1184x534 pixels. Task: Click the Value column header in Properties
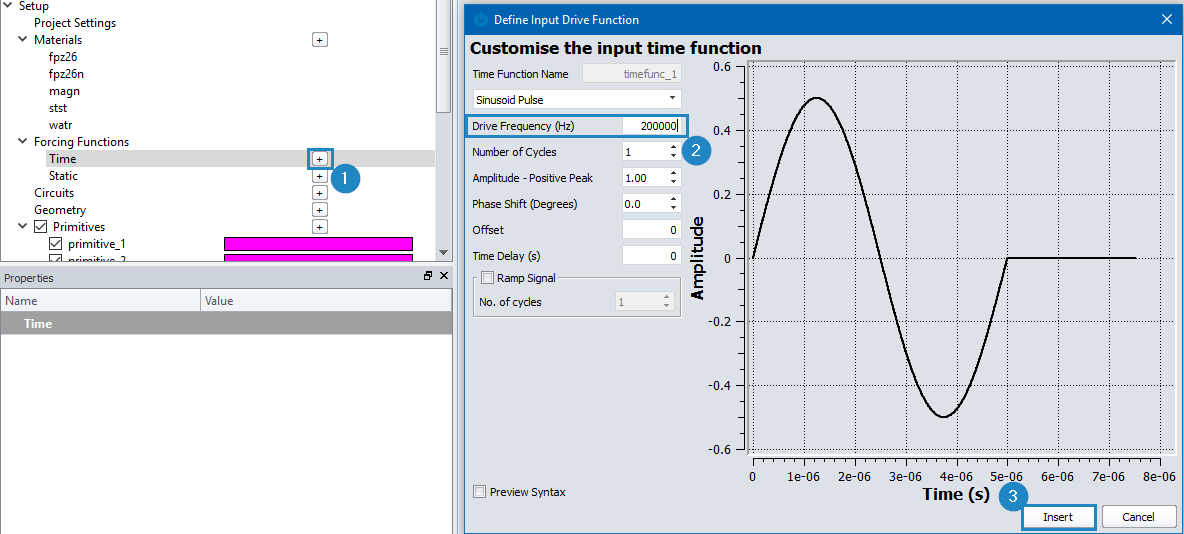coord(326,301)
